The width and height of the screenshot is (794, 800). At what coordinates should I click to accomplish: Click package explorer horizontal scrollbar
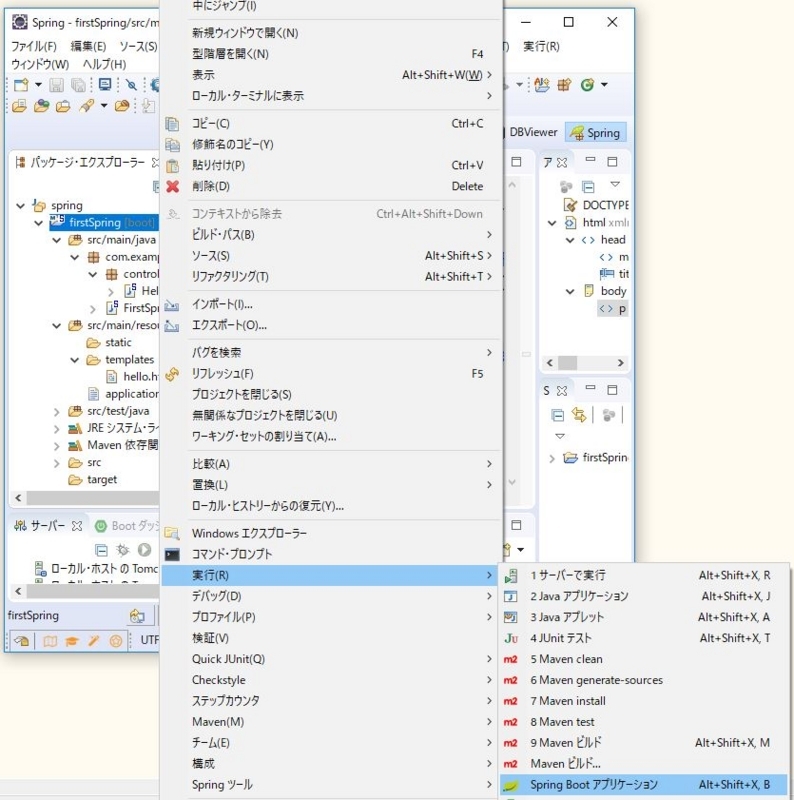point(92,497)
